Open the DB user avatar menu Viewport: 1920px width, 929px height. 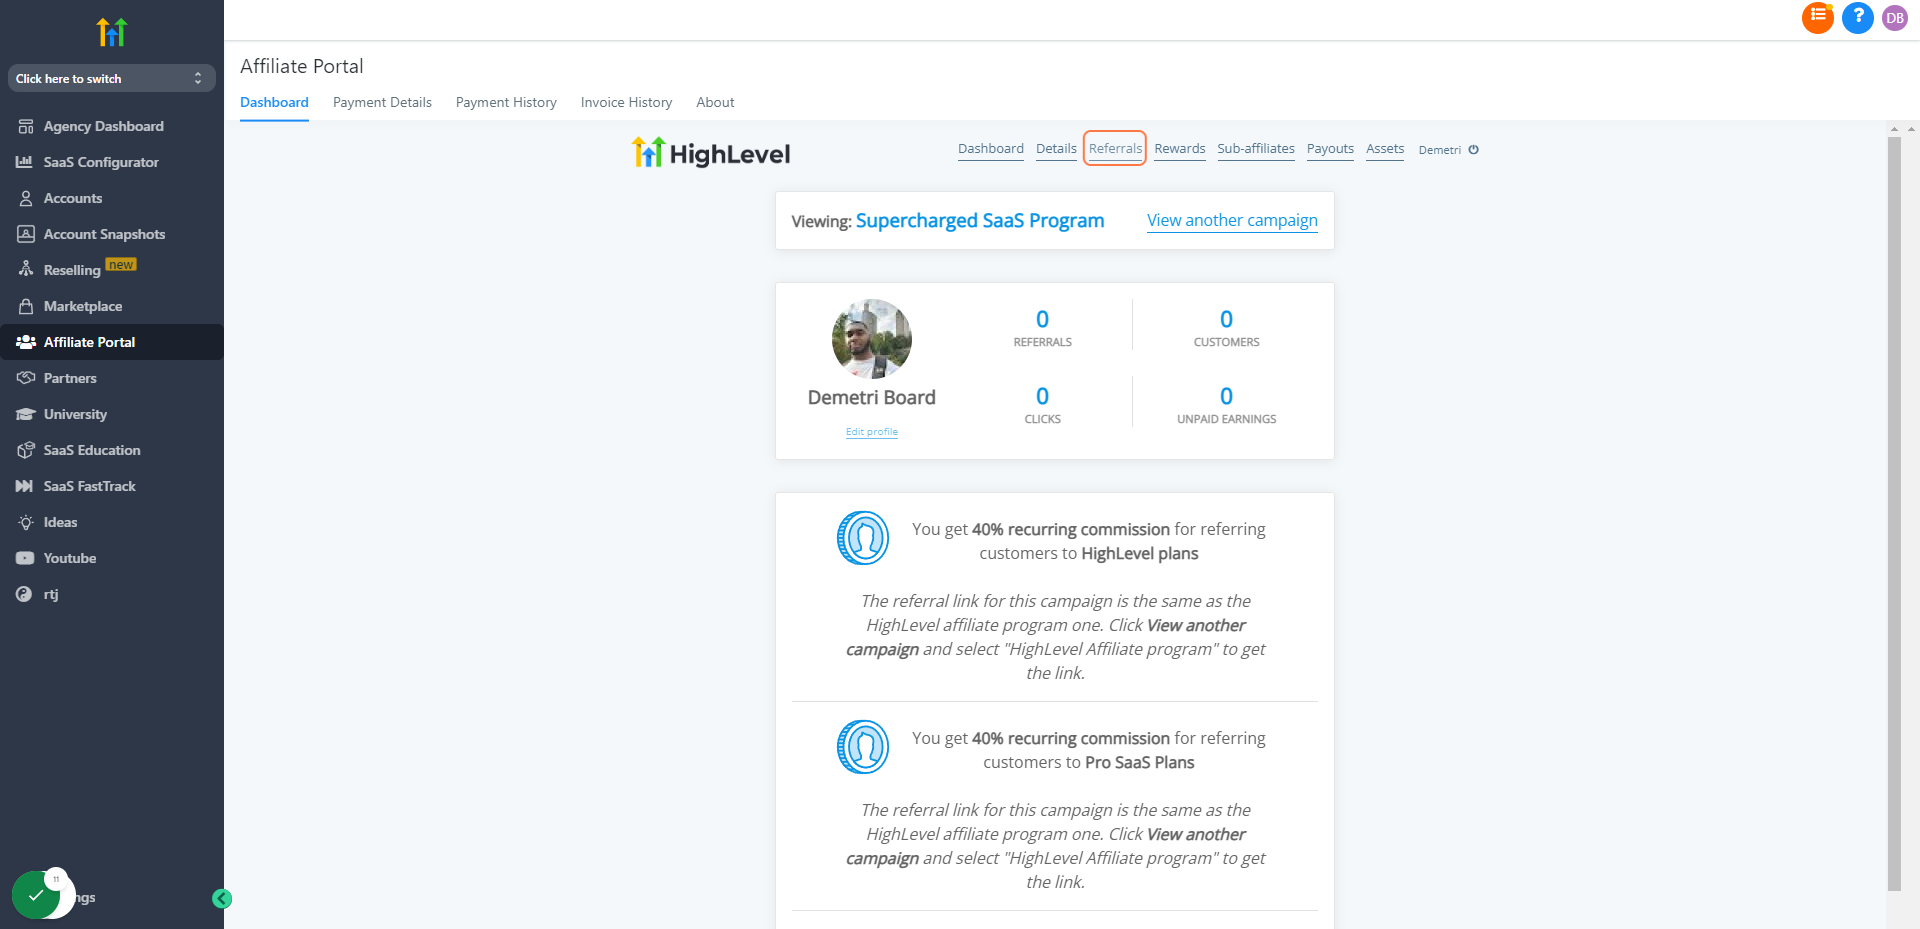1895,18
